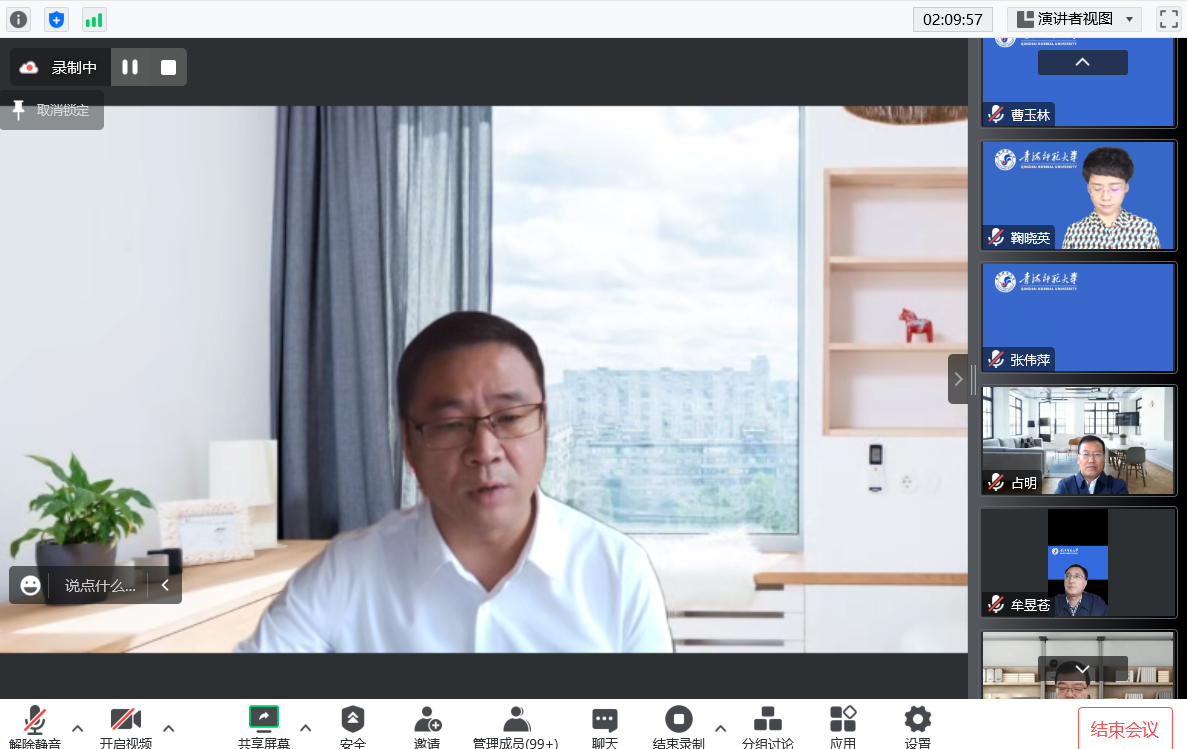Expand audio options arrow beside 解除静音
This screenshot has width=1187, height=749.
pyautogui.click(x=78, y=727)
